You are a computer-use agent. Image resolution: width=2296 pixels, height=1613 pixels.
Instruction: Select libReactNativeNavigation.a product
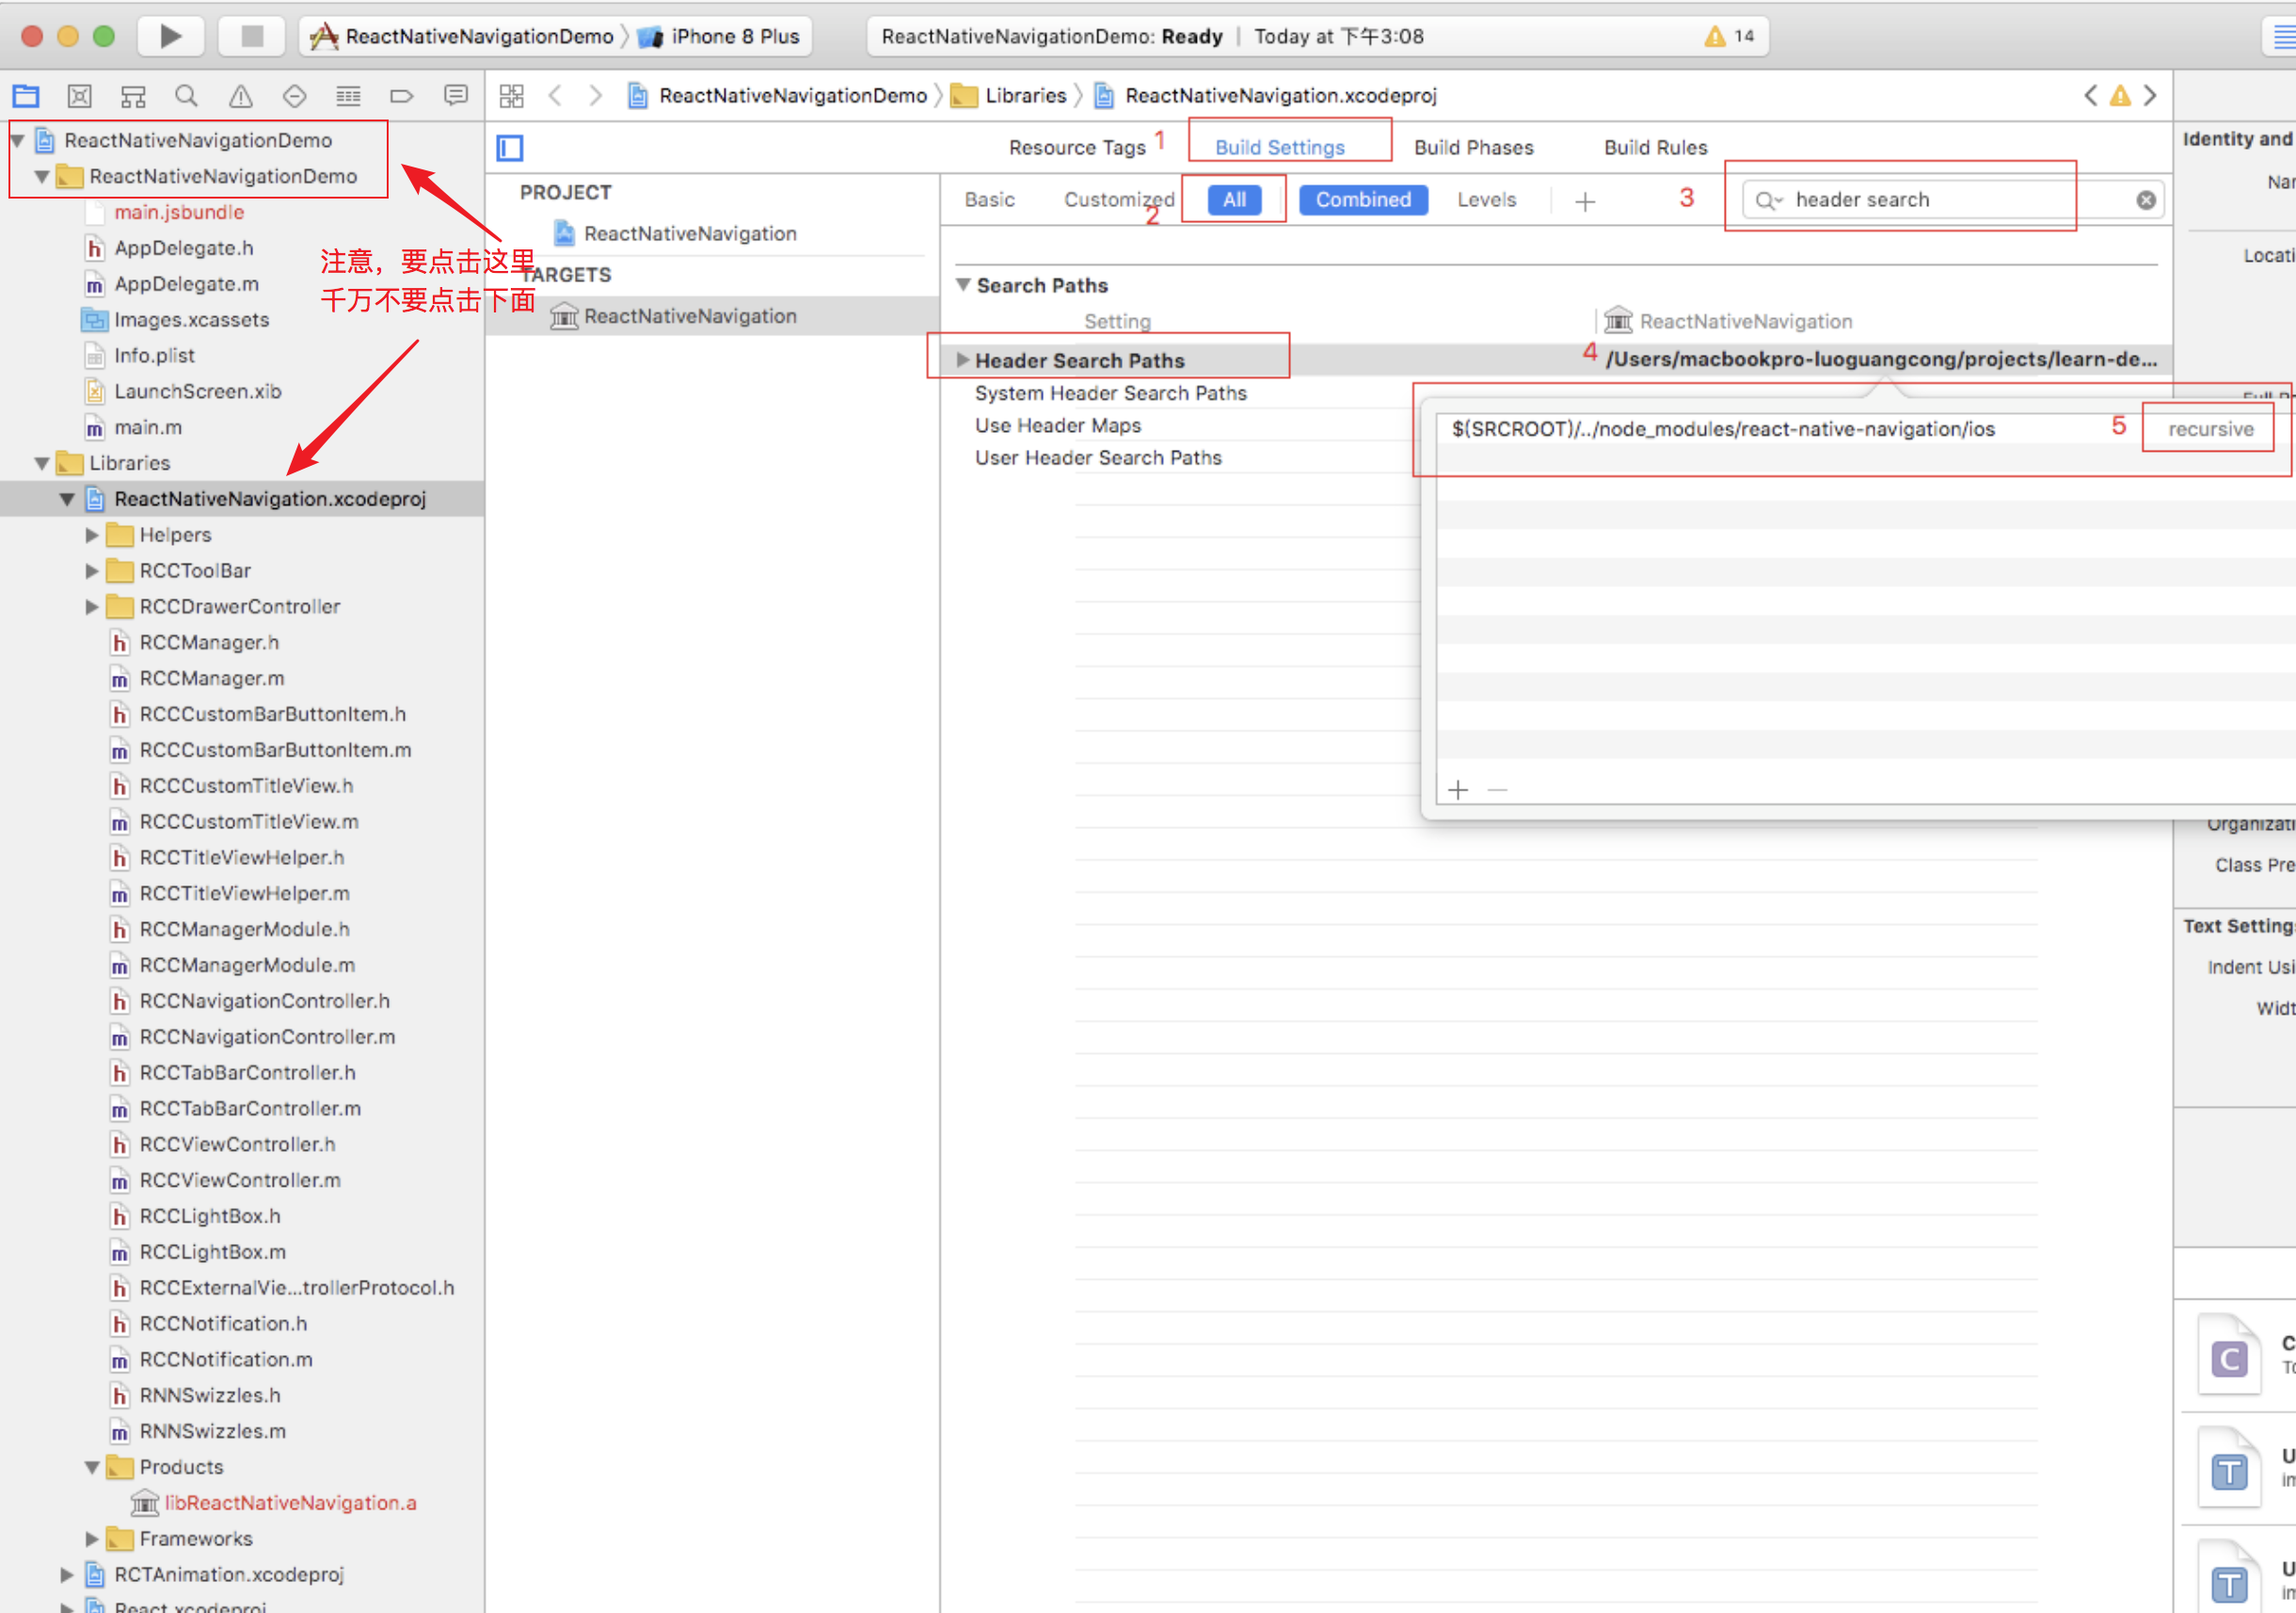tap(290, 1503)
